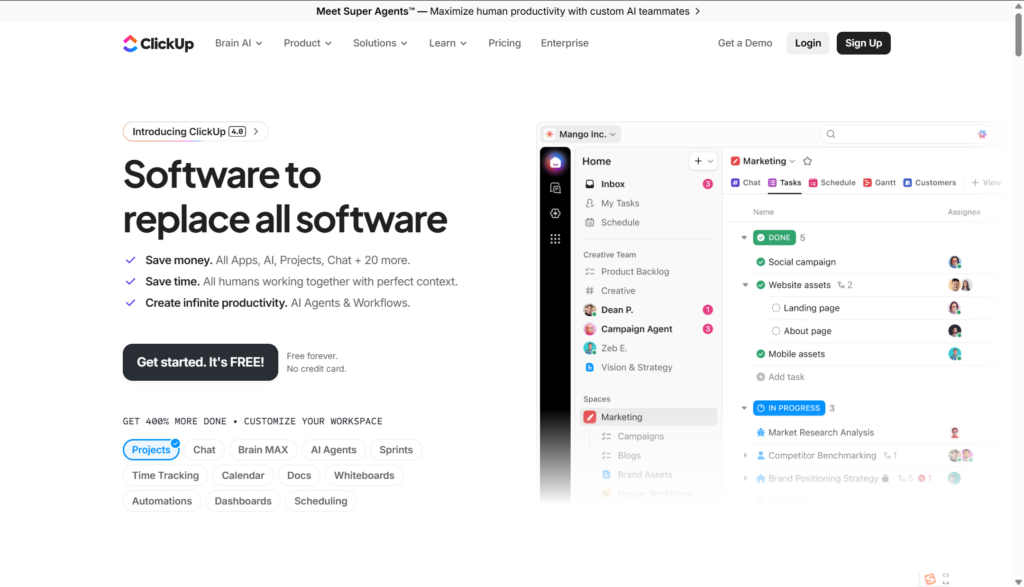Screen dimensions: 1024x587
Task: Toggle the Website assets done checkmark
Action: [760, 285]
